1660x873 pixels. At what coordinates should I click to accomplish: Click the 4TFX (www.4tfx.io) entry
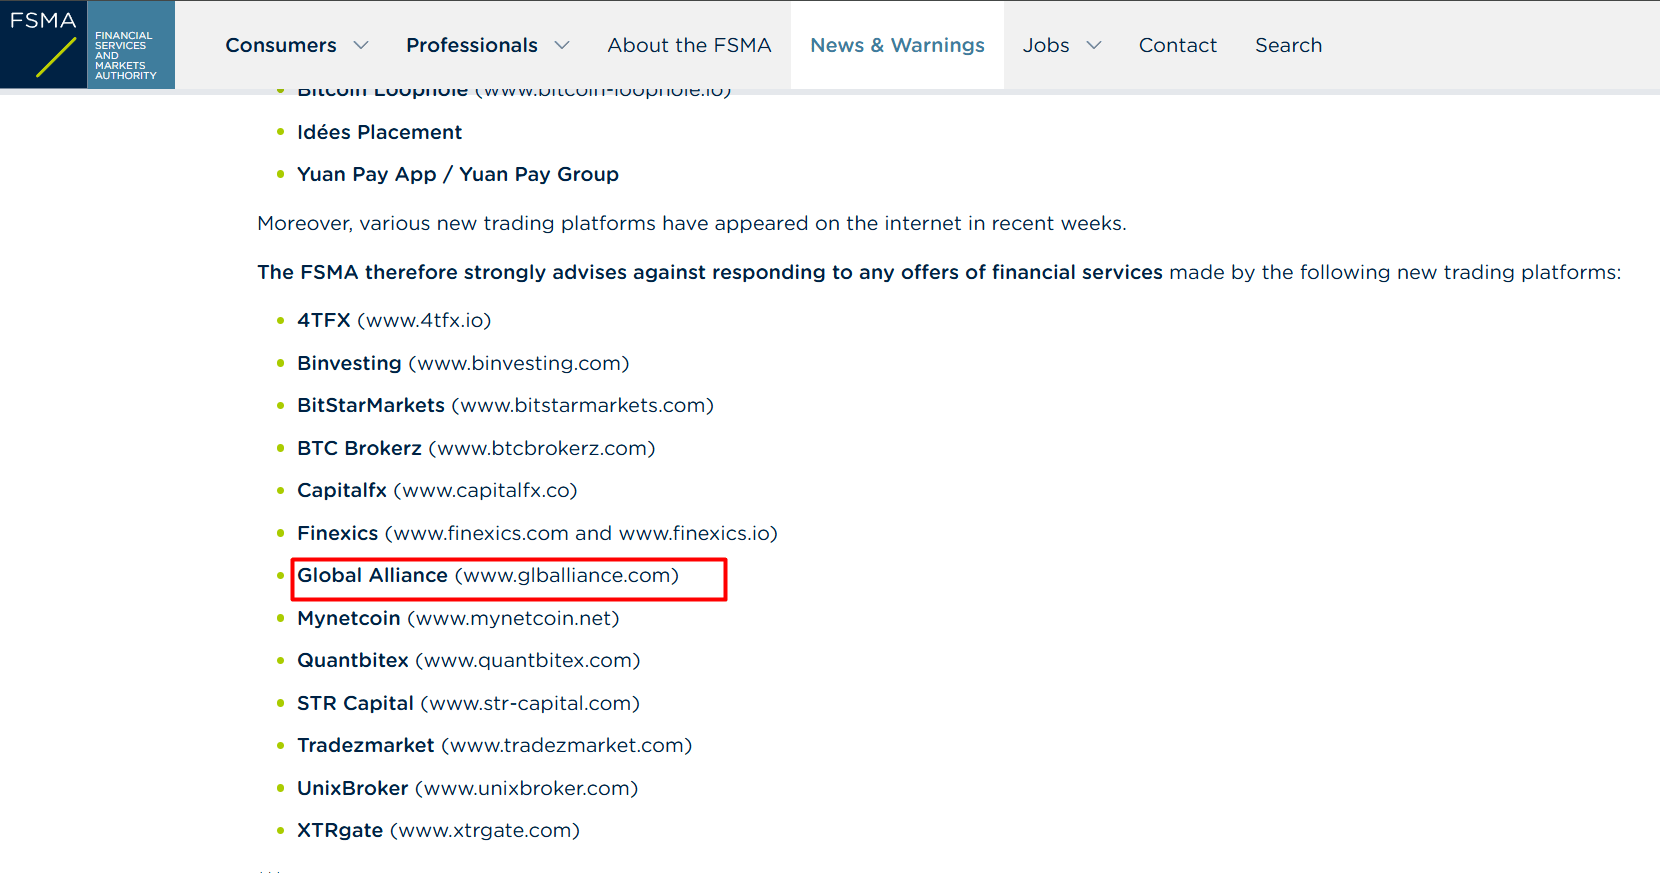pos(394,320)
